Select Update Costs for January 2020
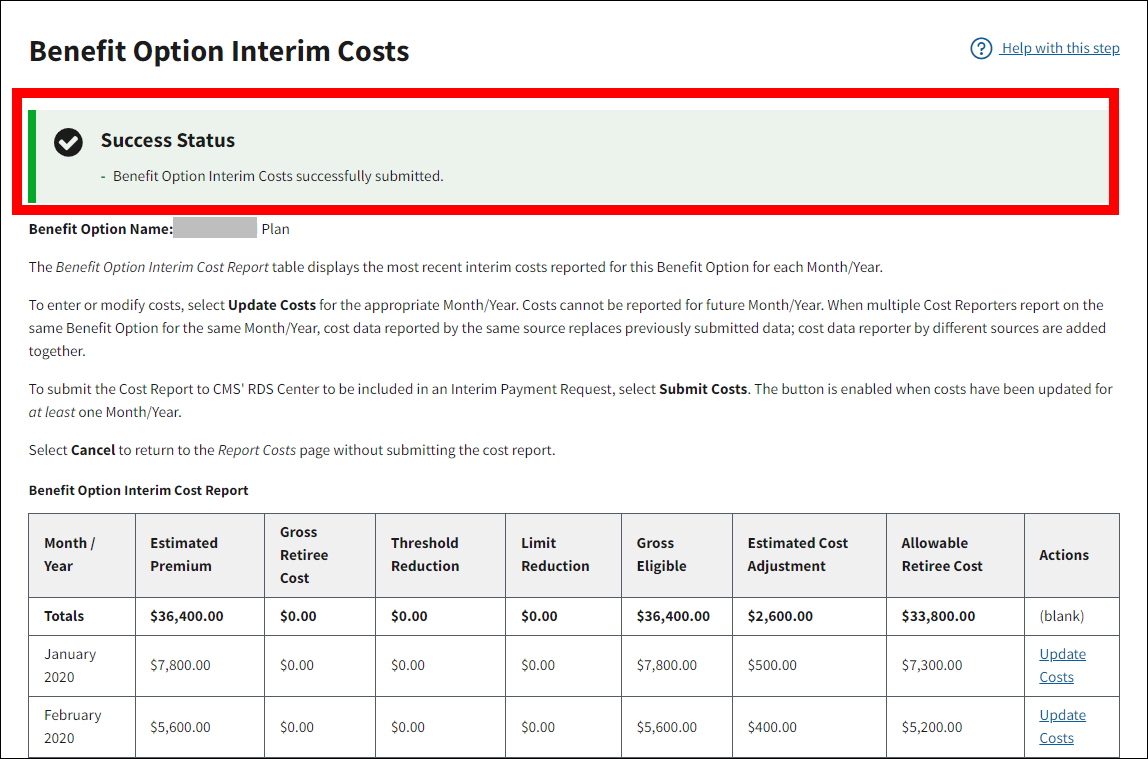1148x759 pixels. 1062,665
